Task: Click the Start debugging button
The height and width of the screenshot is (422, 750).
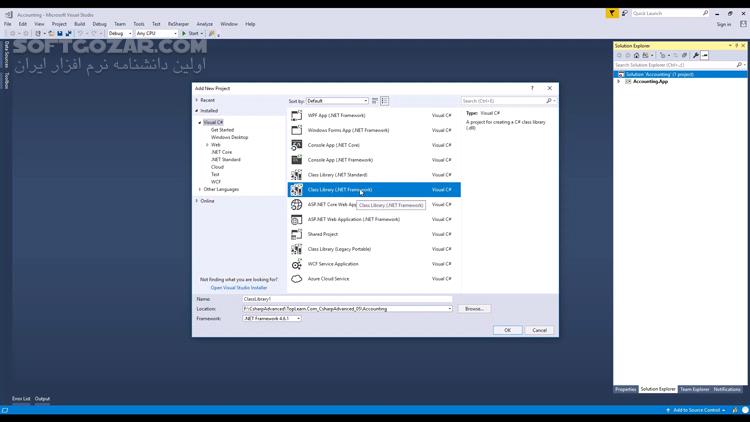Action: [x=190, y=33]
